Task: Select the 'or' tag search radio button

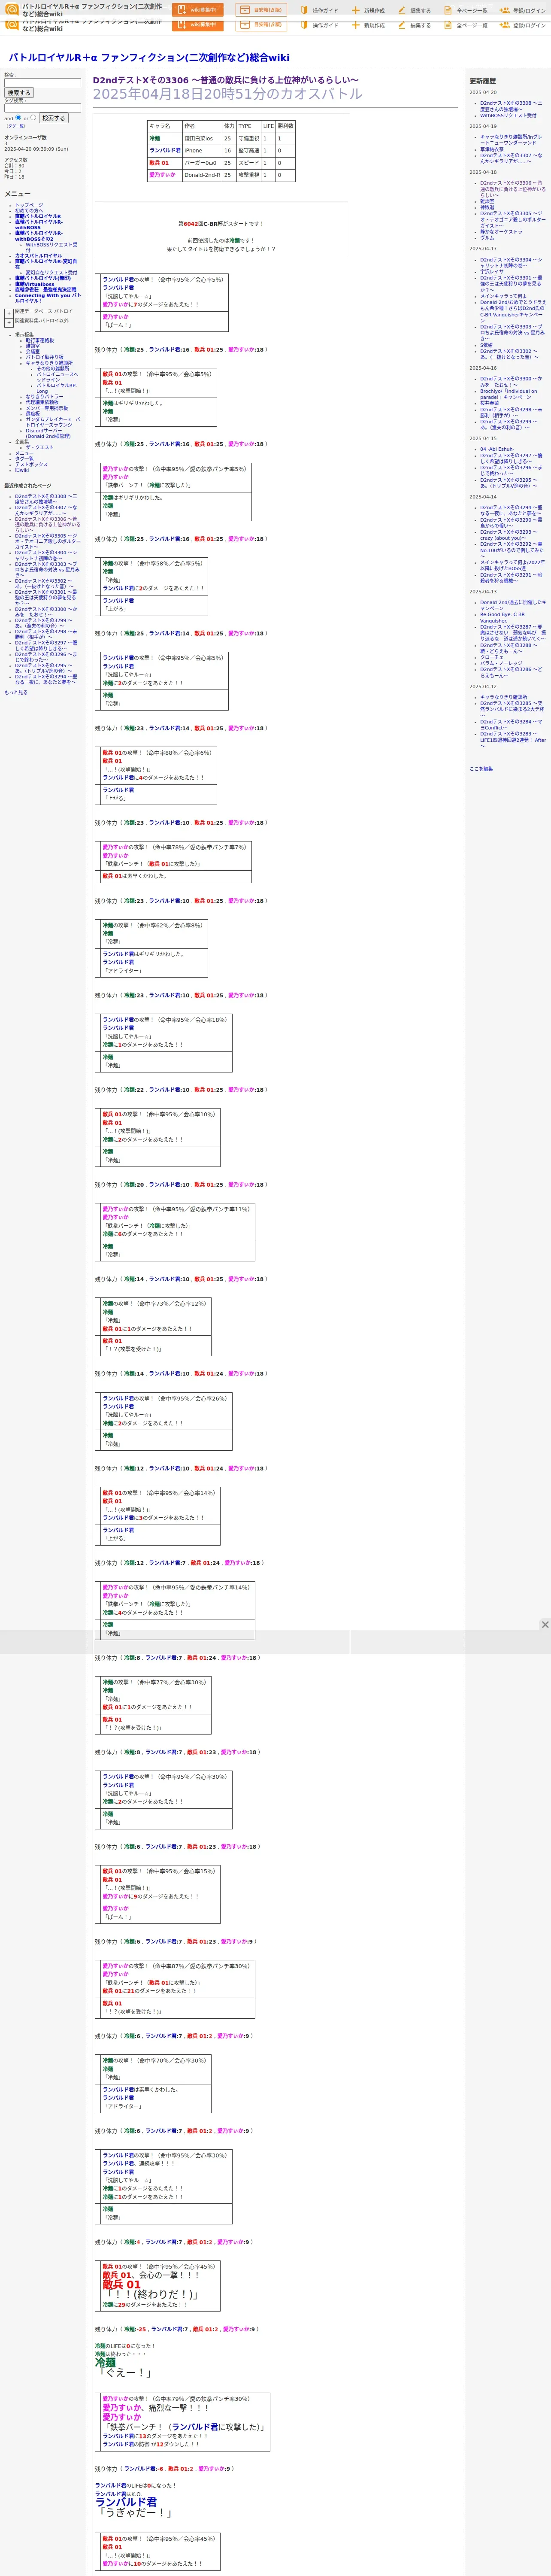Action: [x=33, y=118]
